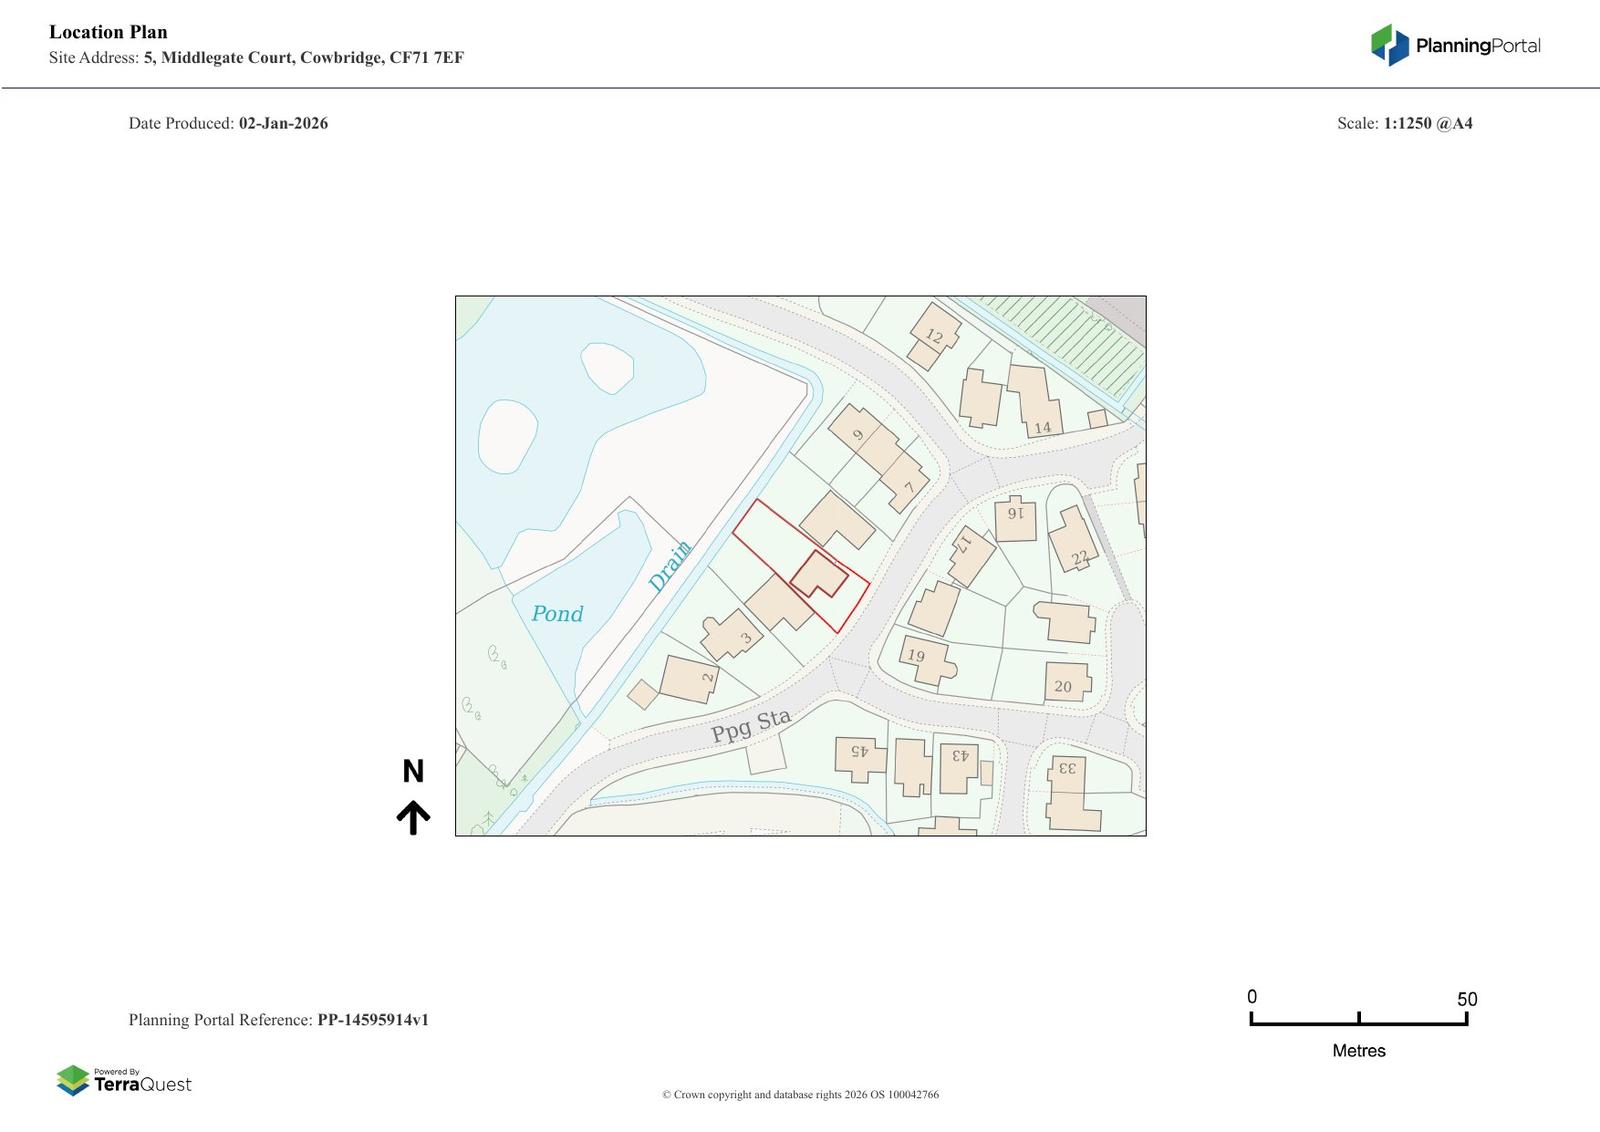1600x1132 pixels.
Task: Click the 'Location Plan' title
Action: (x=108, y=32)
